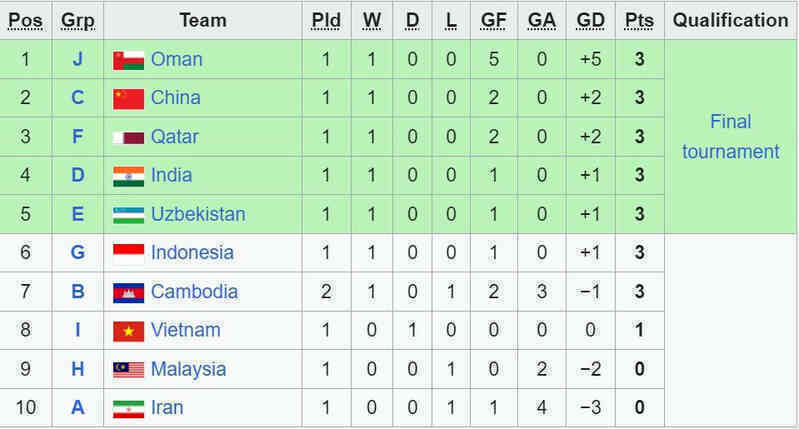Open the Indonesia team link
799x429 pixels.
[192, 252]
